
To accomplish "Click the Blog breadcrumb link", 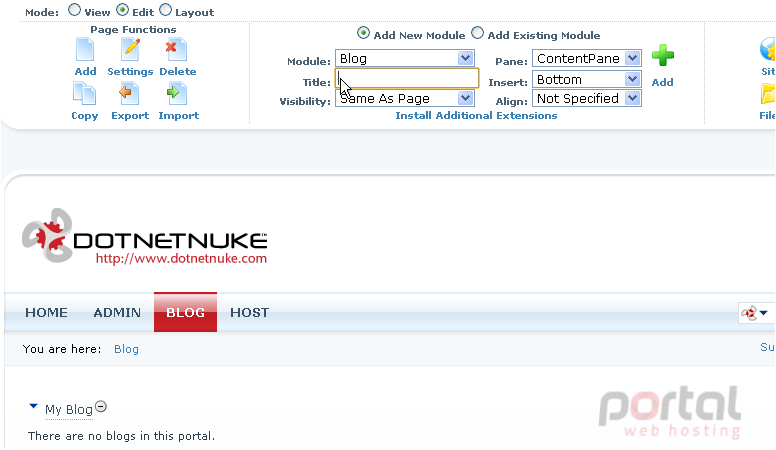I will coord(126,349).
